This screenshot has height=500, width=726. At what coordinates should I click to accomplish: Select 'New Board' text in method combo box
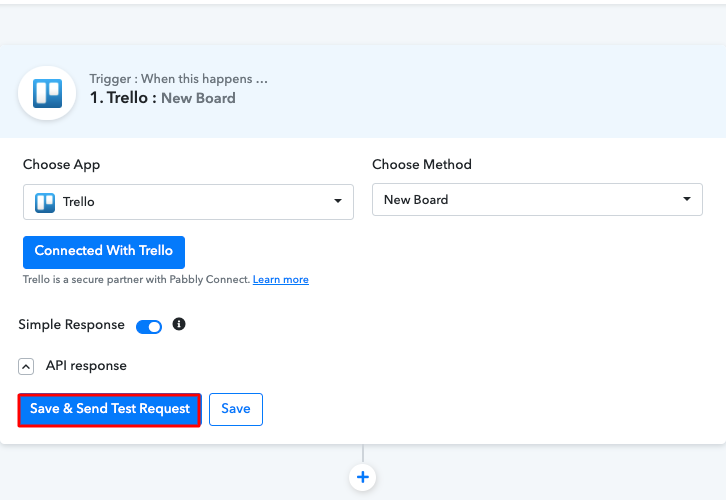[x=416, y=200]
